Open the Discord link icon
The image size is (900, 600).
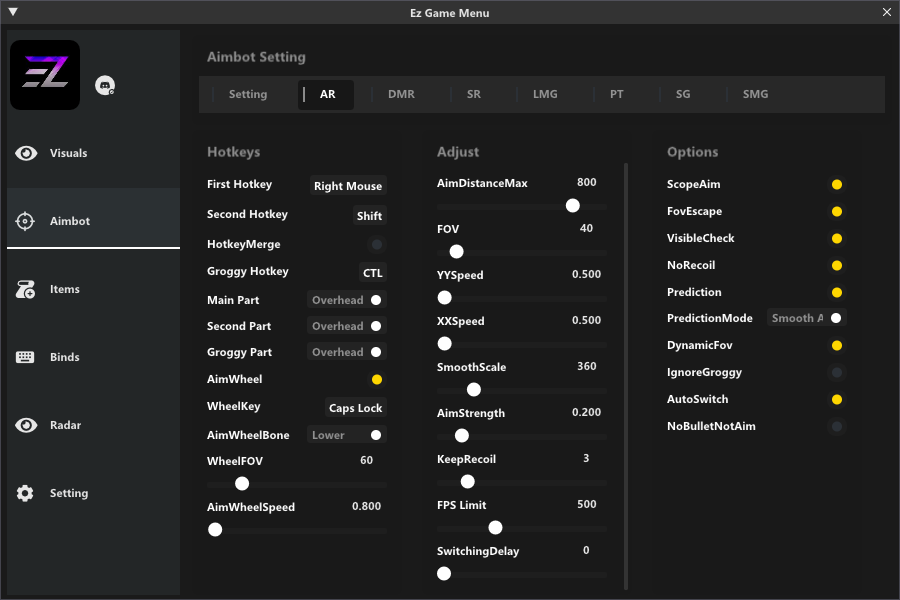tap(105, 86)
